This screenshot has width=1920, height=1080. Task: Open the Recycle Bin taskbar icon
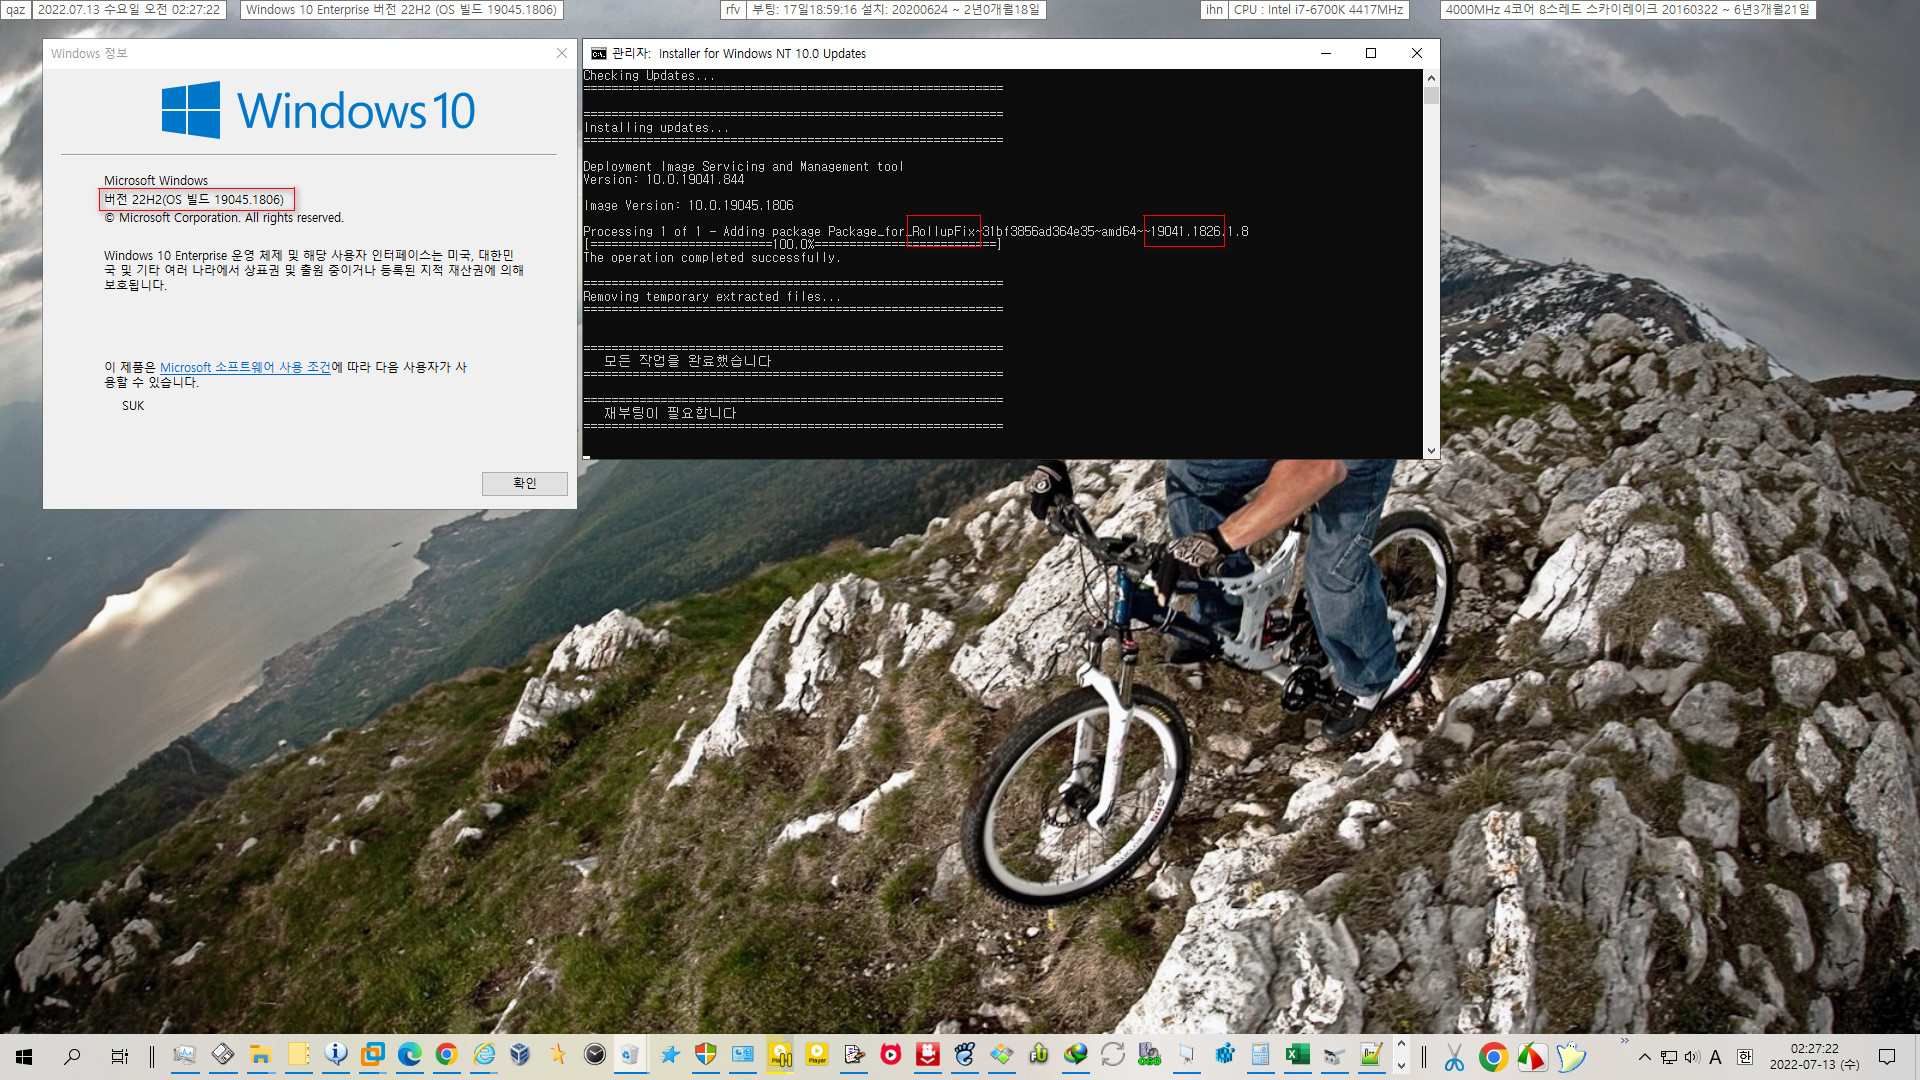click(x=630, y=1055)
